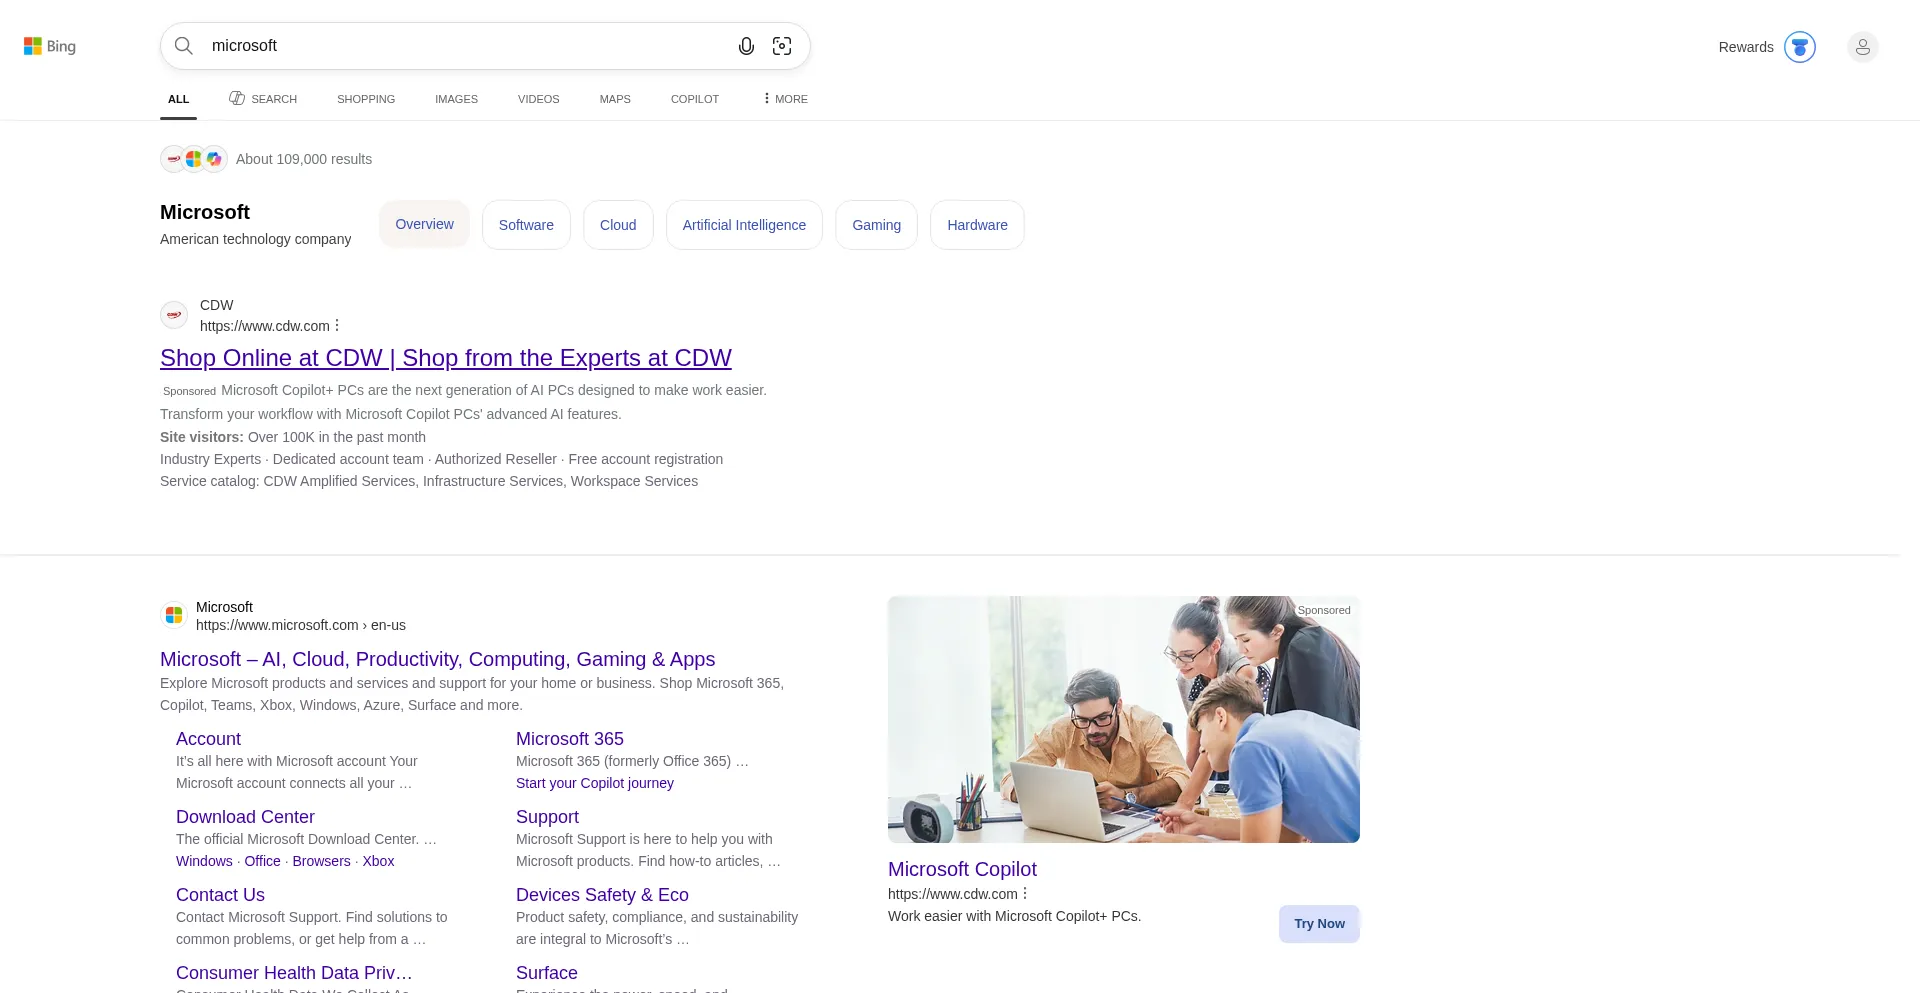Select the Overview chip
The width and height of the screenshot is (1920, 993).
[424, 224]
